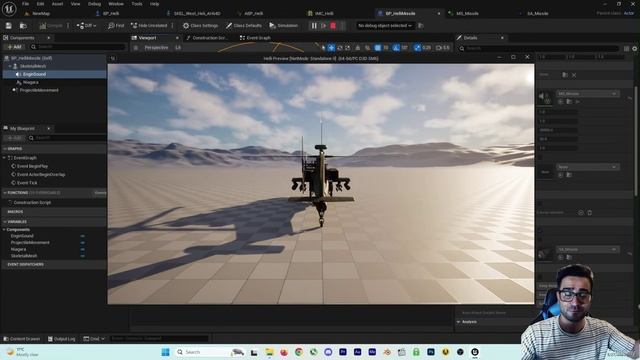
Task: Compile the blueprint
Action: click(51, 25)
